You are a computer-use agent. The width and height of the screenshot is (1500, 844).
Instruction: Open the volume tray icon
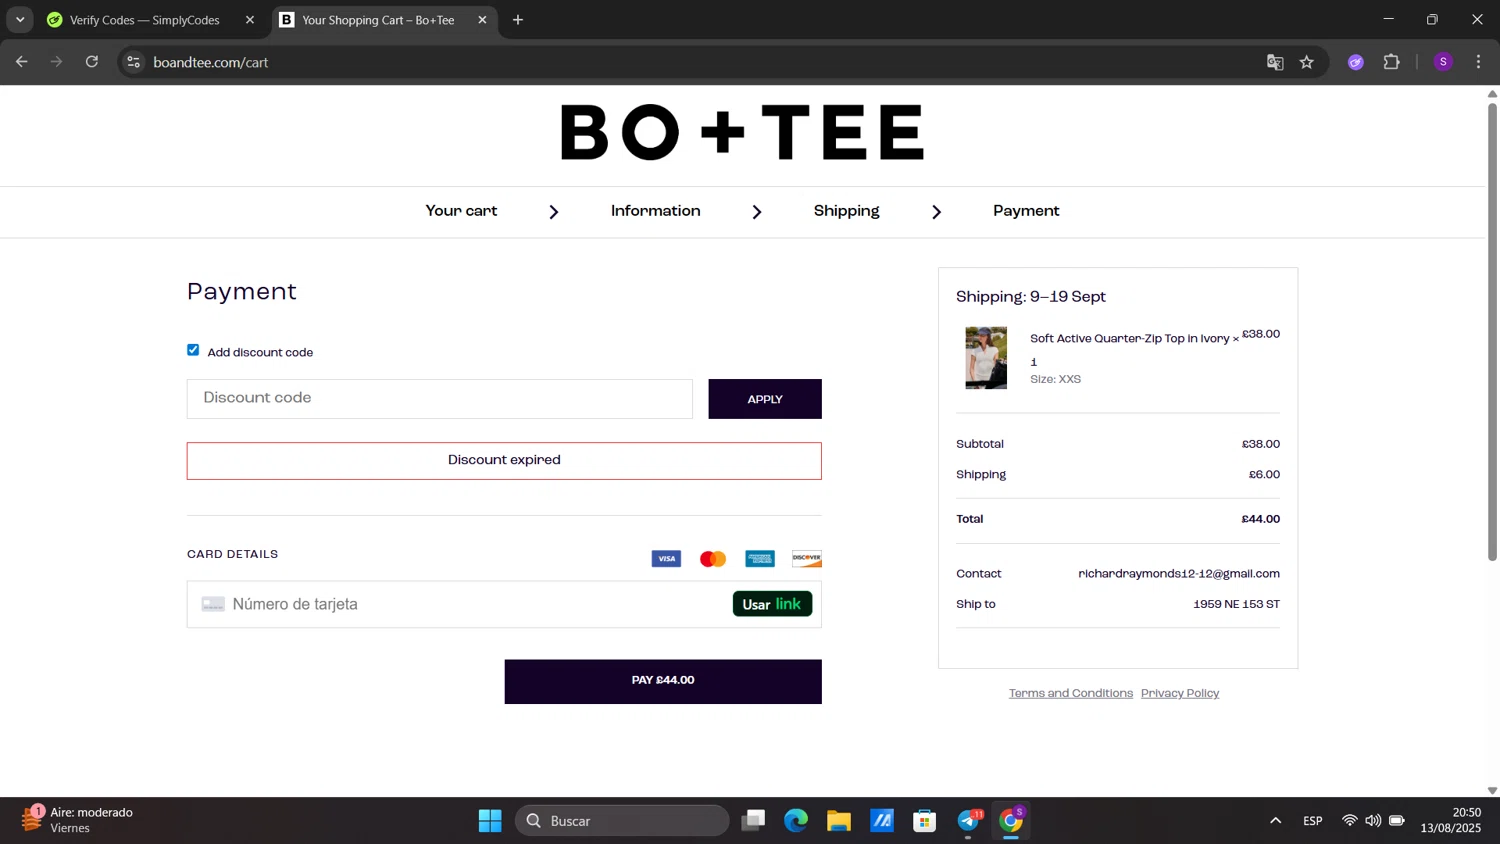coord(1373,821)
